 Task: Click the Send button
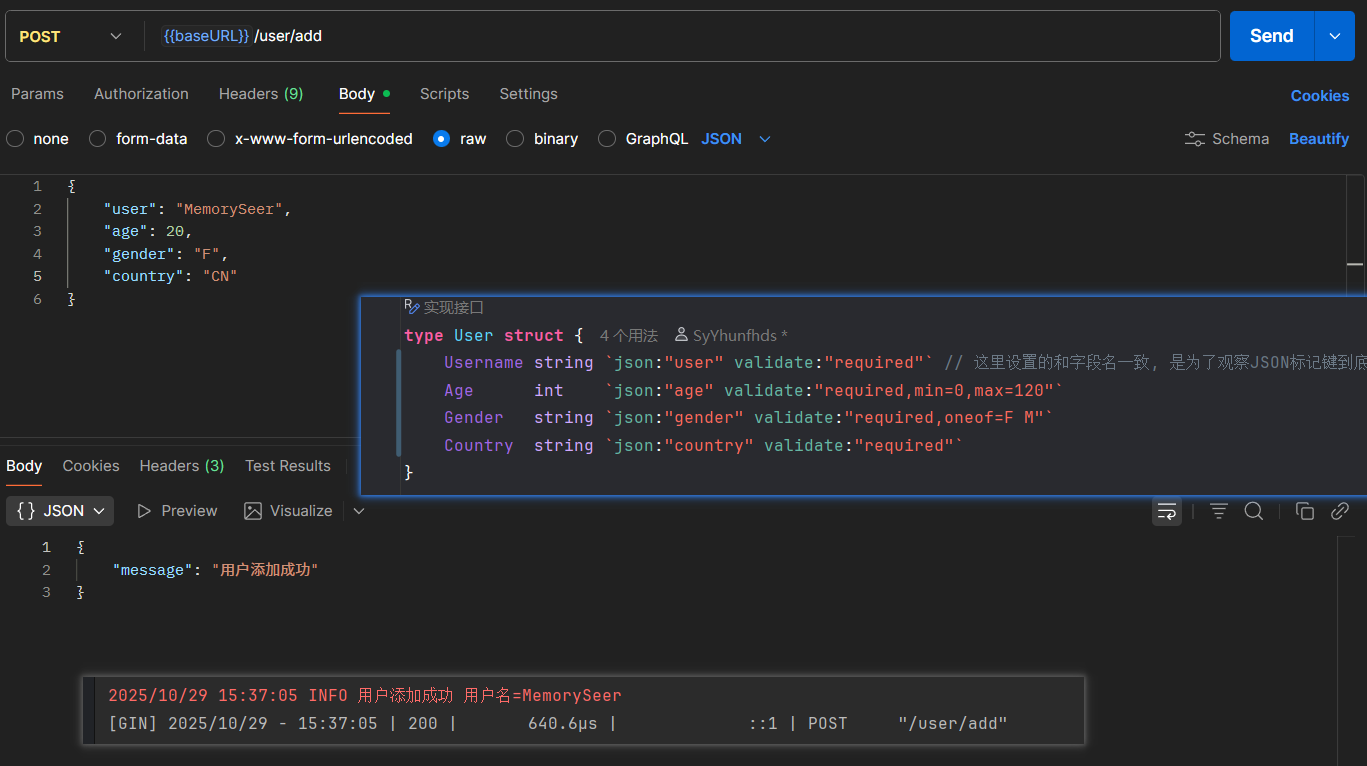[1271, 36]
